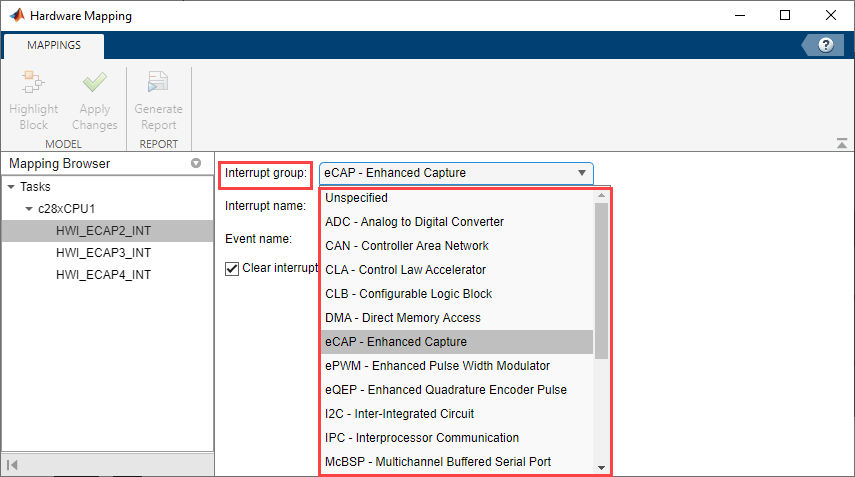This screenshot has height=477, width=855.
Task: Click the collapse panel icon at bottom left
Action: coord(14,464)
